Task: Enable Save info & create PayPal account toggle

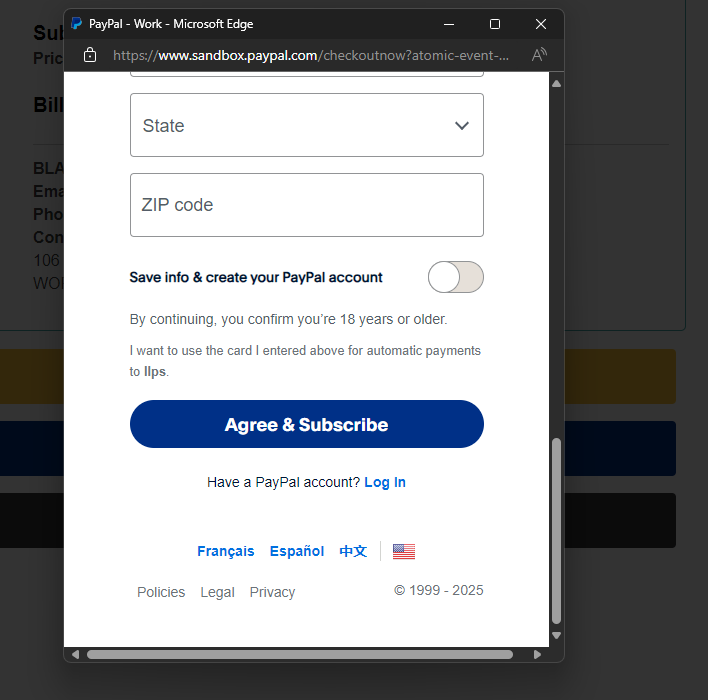Action: click(455, 277)
